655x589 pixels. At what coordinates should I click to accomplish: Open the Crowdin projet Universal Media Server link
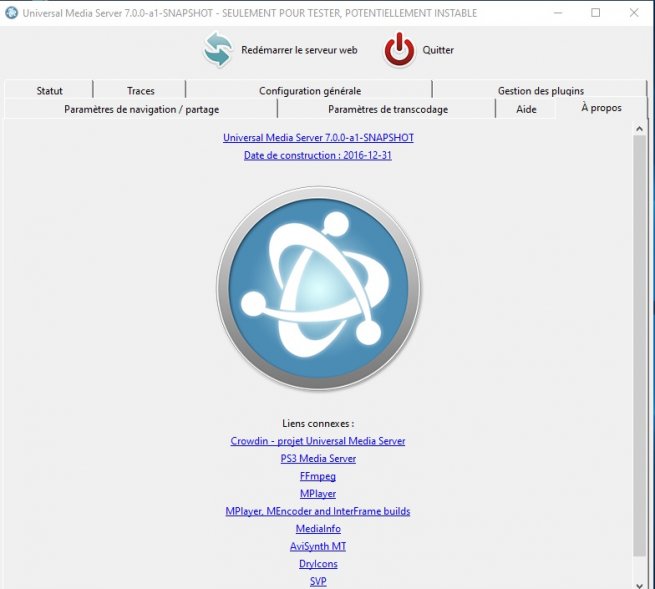318,441
